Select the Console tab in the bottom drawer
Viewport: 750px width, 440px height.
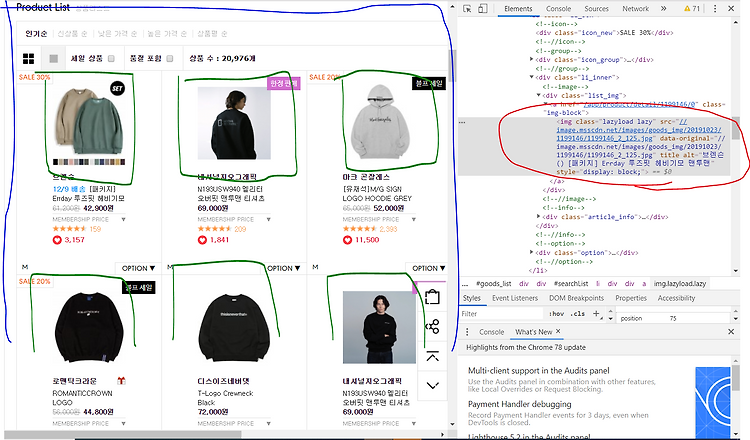point(491,332)
